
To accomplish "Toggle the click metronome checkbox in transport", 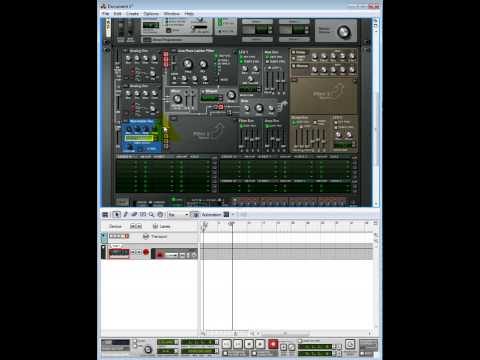I will pyautogui.click(x=135, y=342).
